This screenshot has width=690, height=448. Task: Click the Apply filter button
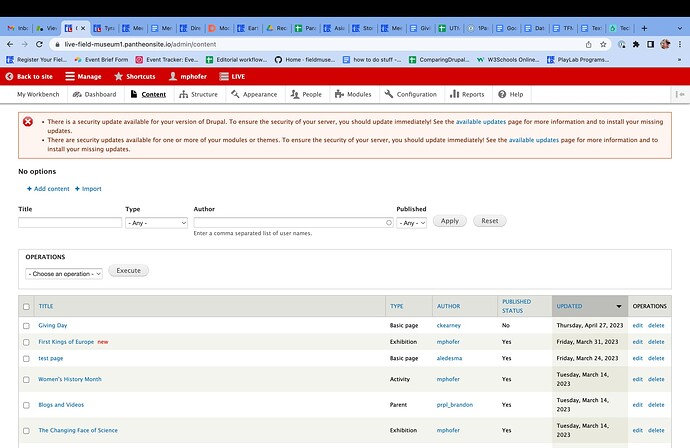[450, 221]
